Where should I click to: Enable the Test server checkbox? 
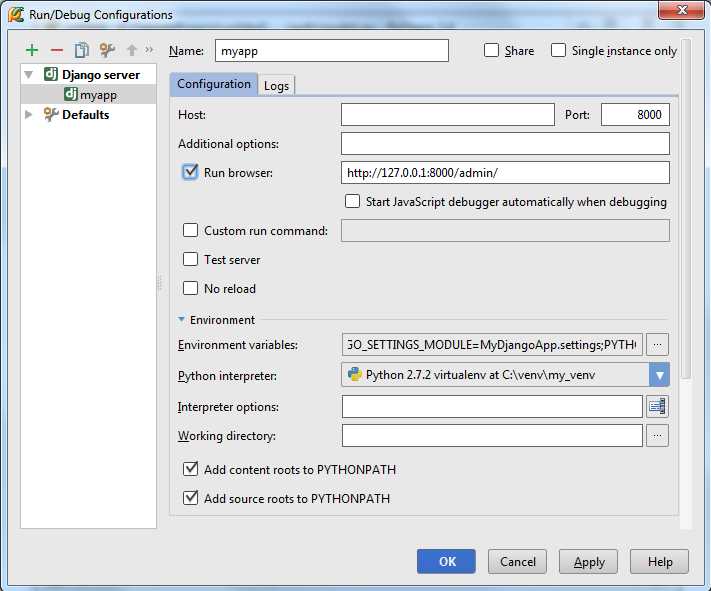click(x=190, y=259)
